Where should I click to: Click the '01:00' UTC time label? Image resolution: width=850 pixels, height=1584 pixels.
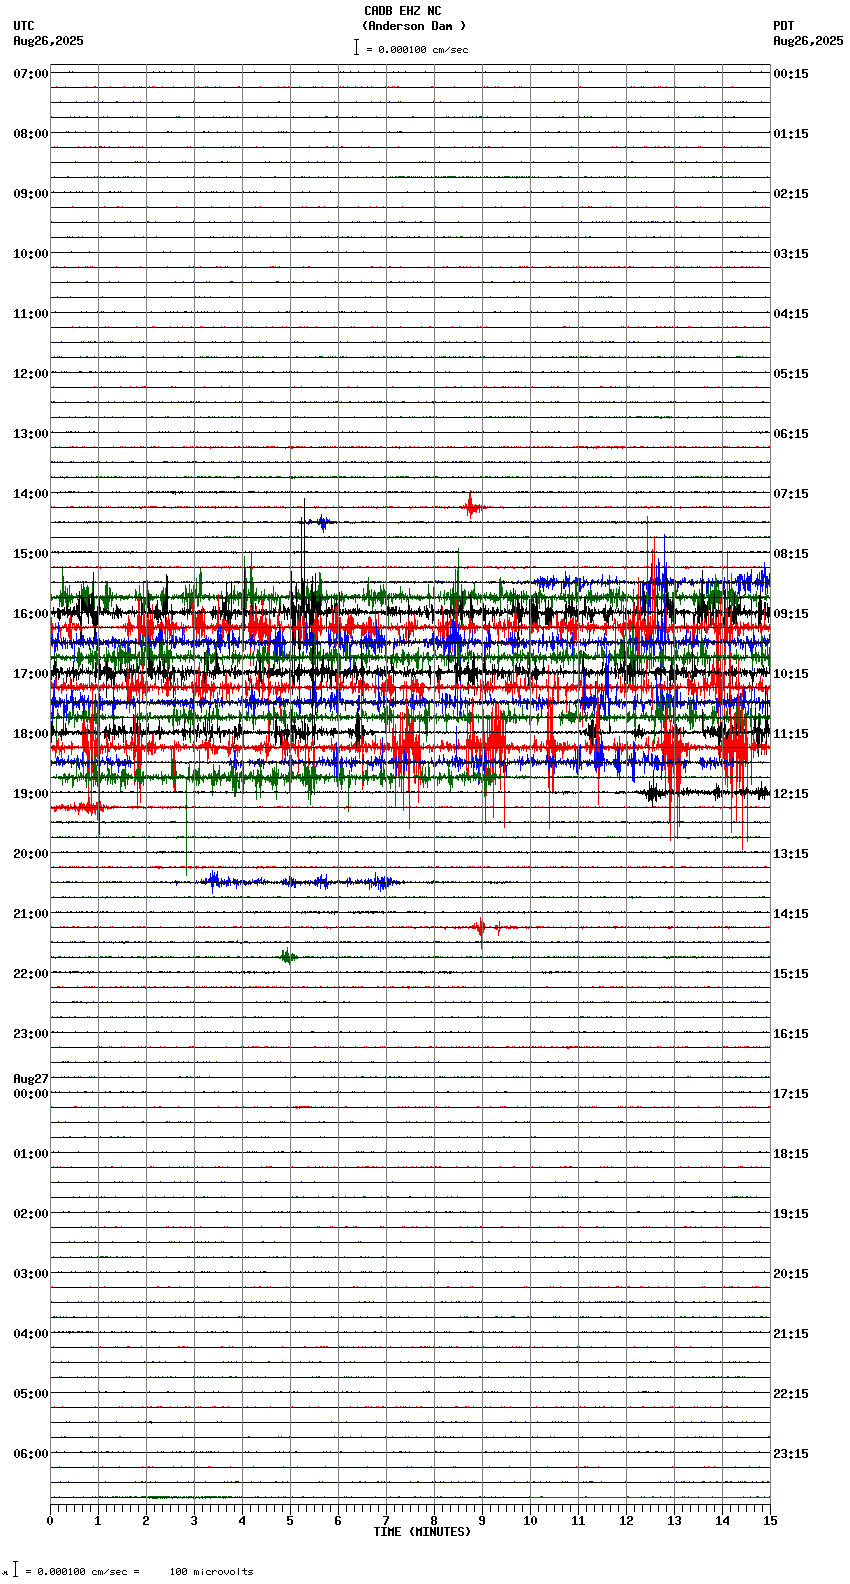(x=31, y=1154)
